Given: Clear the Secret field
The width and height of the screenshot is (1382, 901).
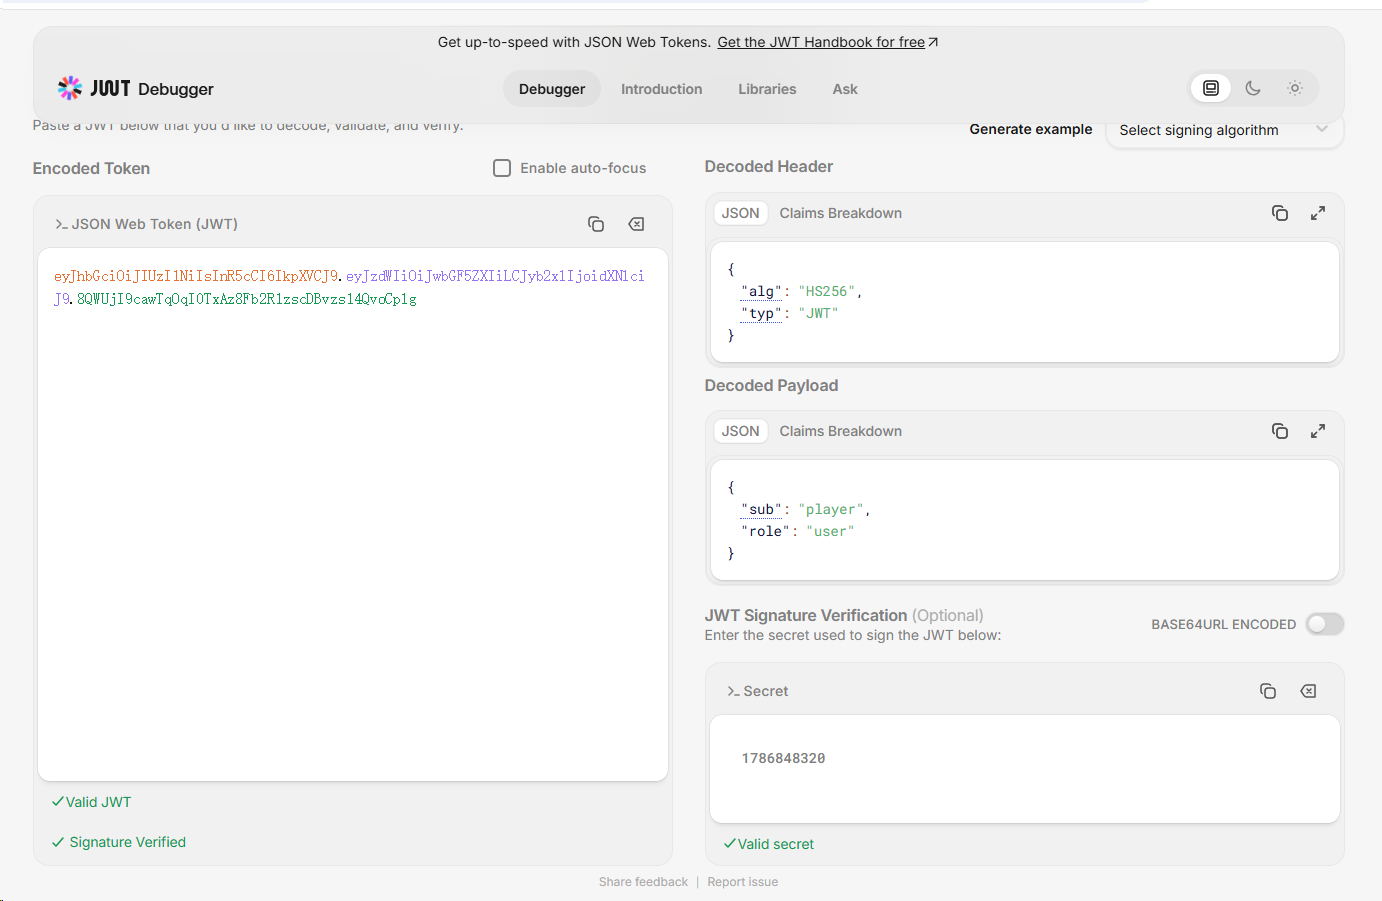Looking at the screenshot, I should 1308,691.
